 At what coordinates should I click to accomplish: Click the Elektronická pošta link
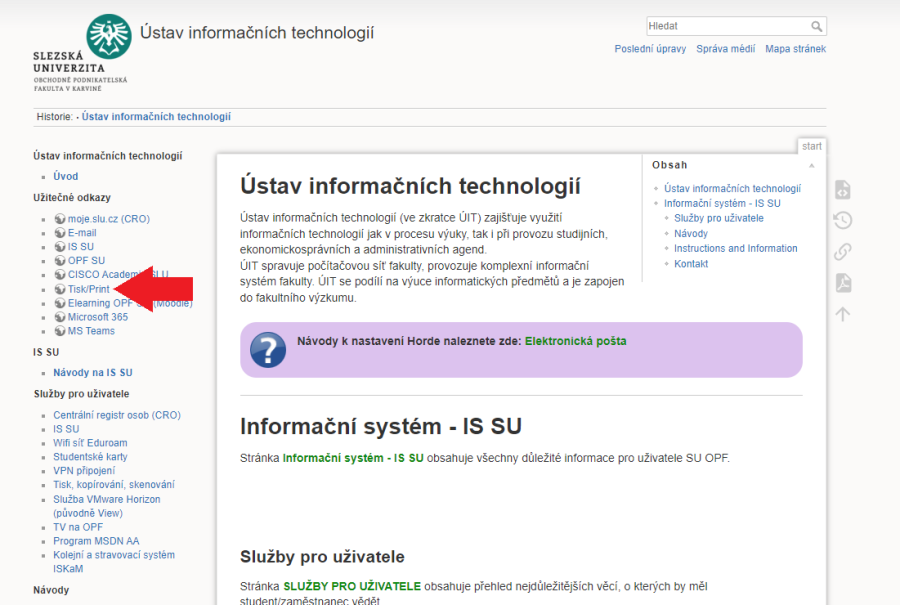coord(576,341)
